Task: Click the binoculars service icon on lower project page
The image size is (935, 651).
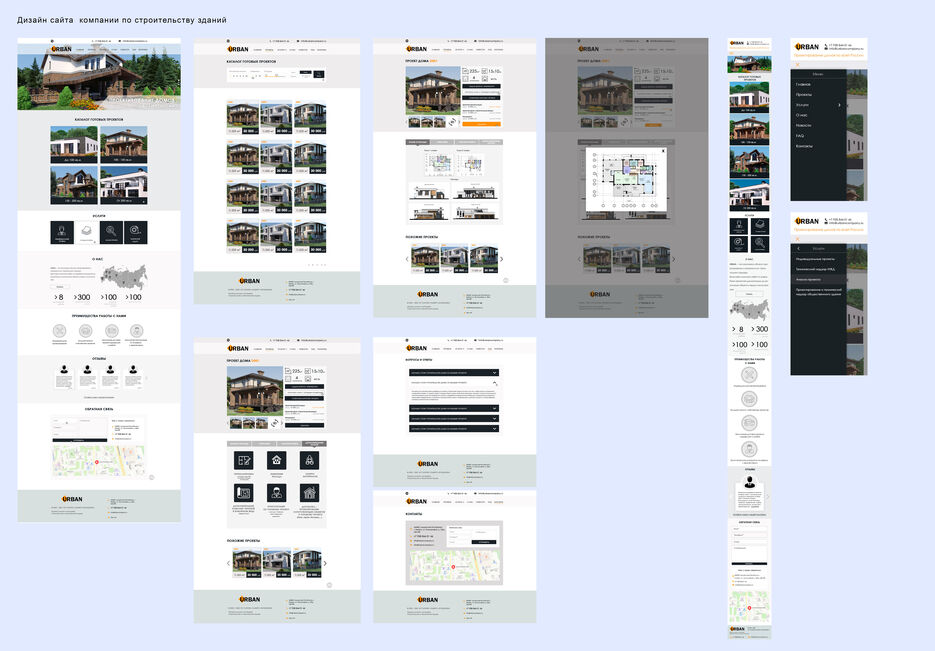Action: tap(309, 460)
